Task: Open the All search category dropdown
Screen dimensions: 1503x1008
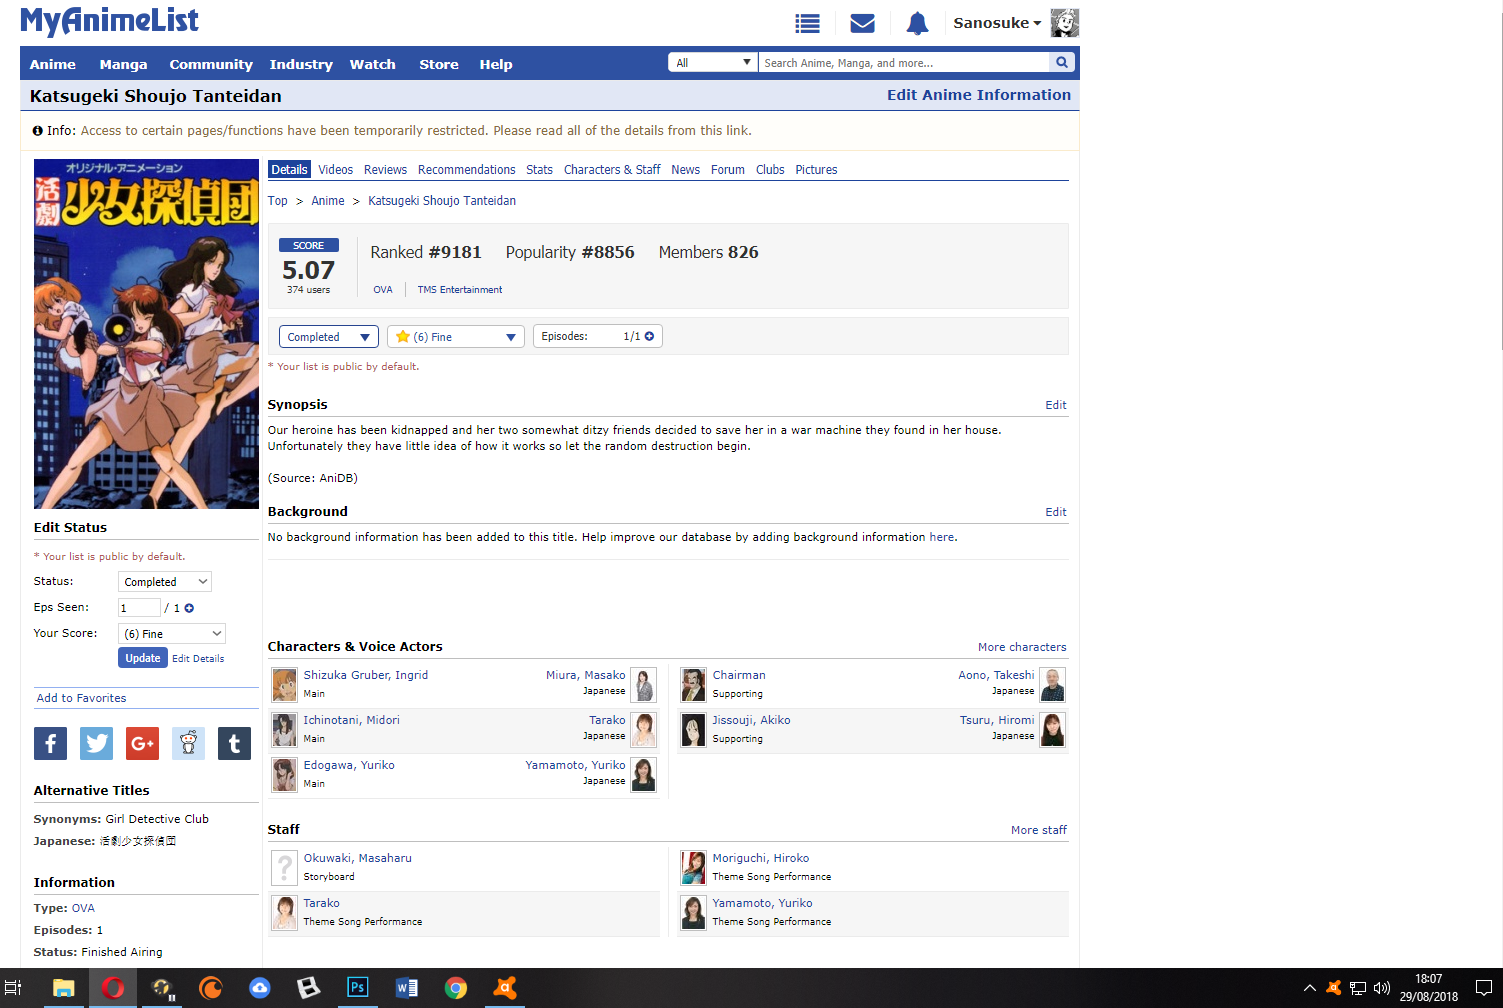Action: click(713, 62)
